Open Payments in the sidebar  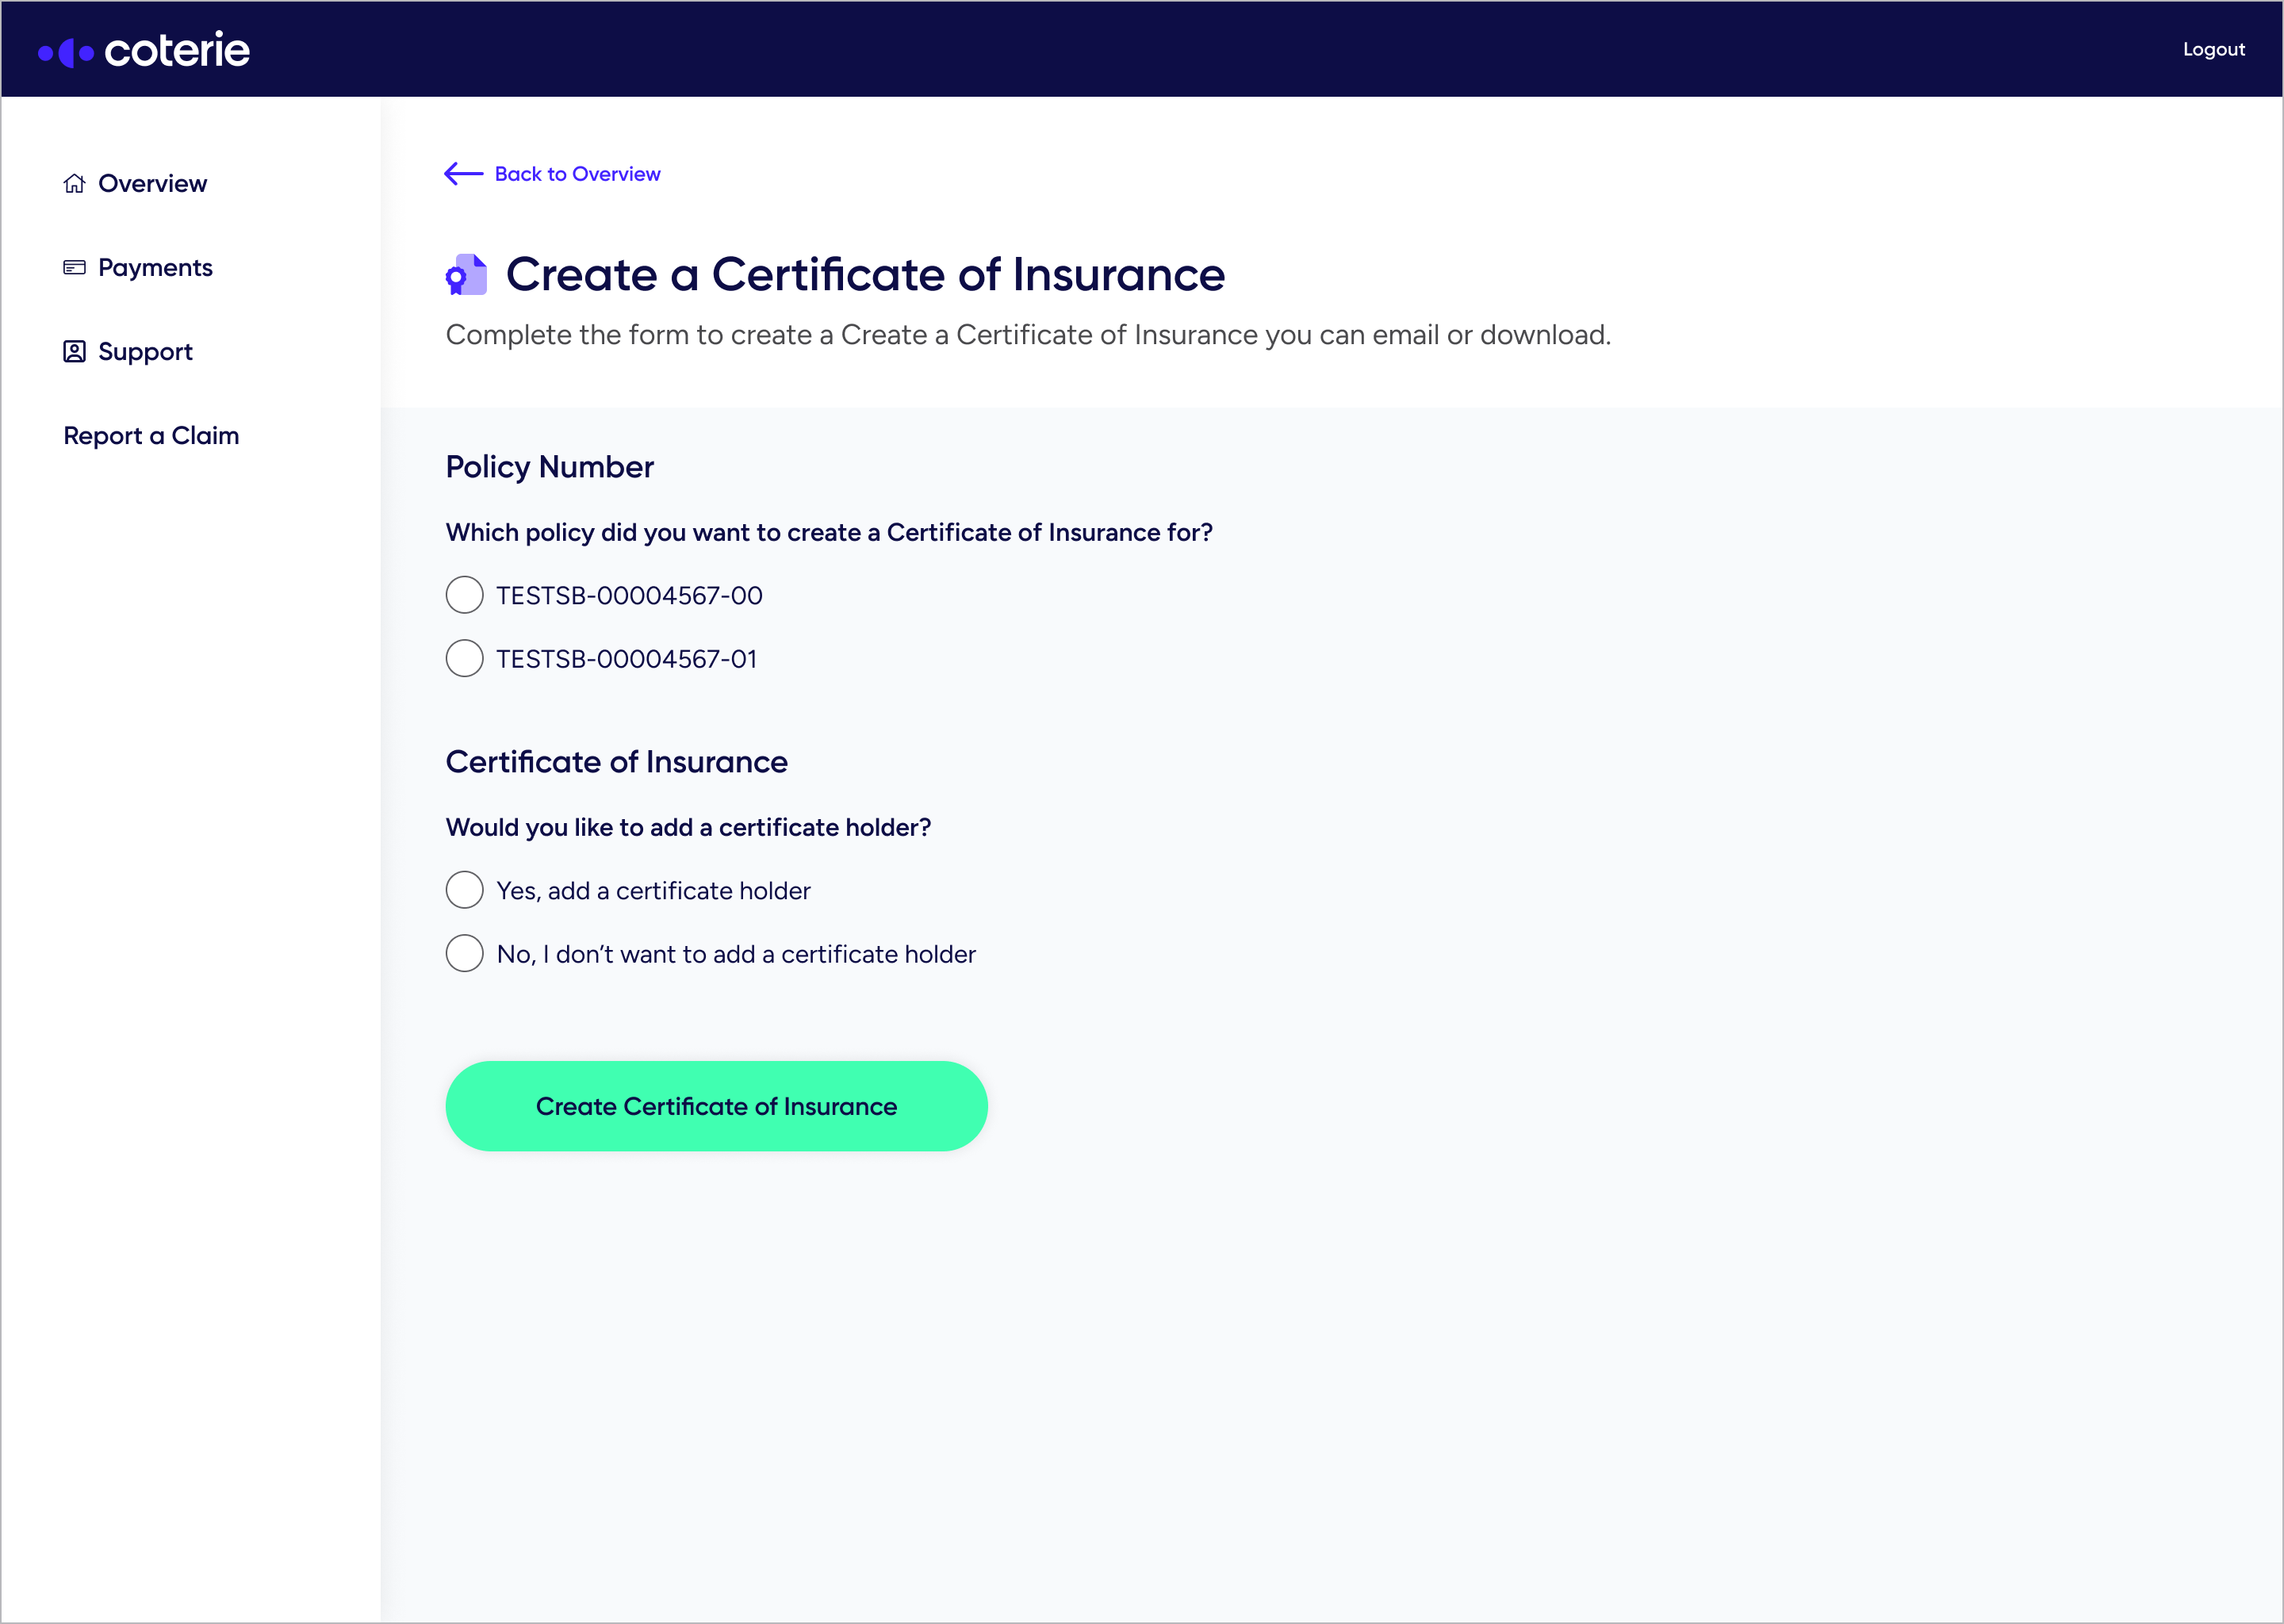click(155, 268)
